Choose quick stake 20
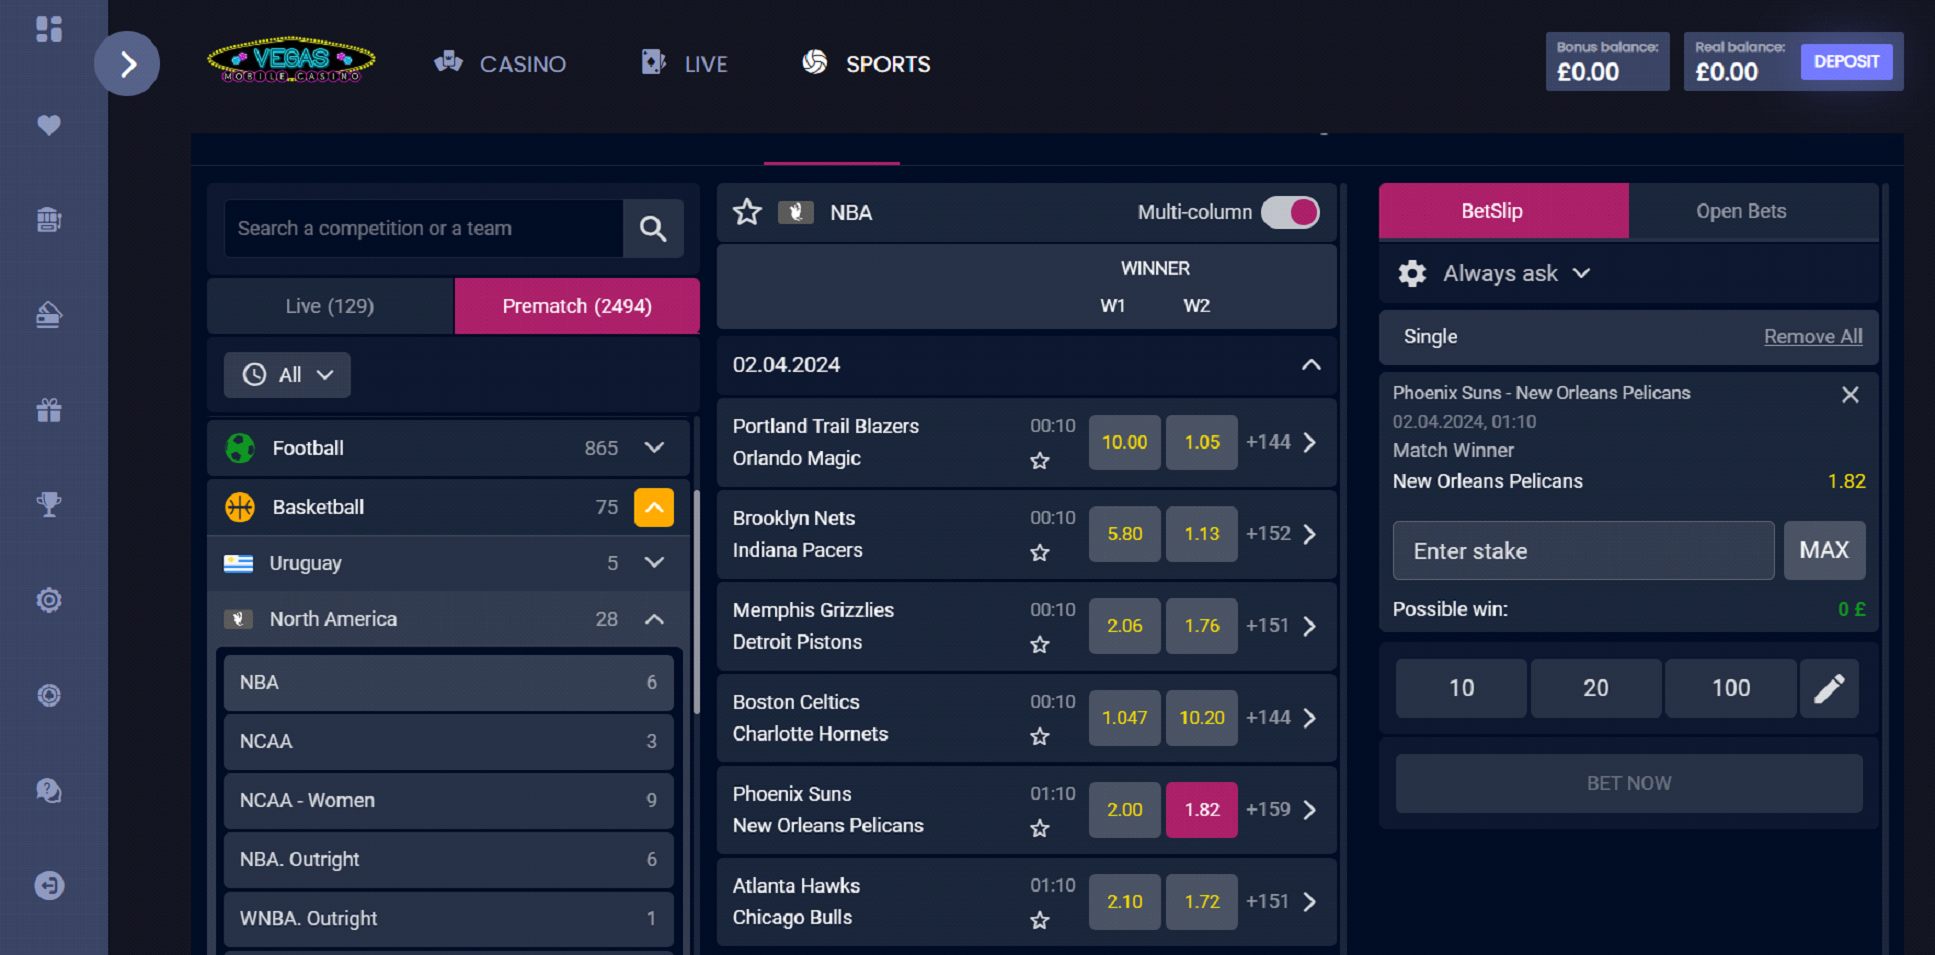 point(1596,688)
